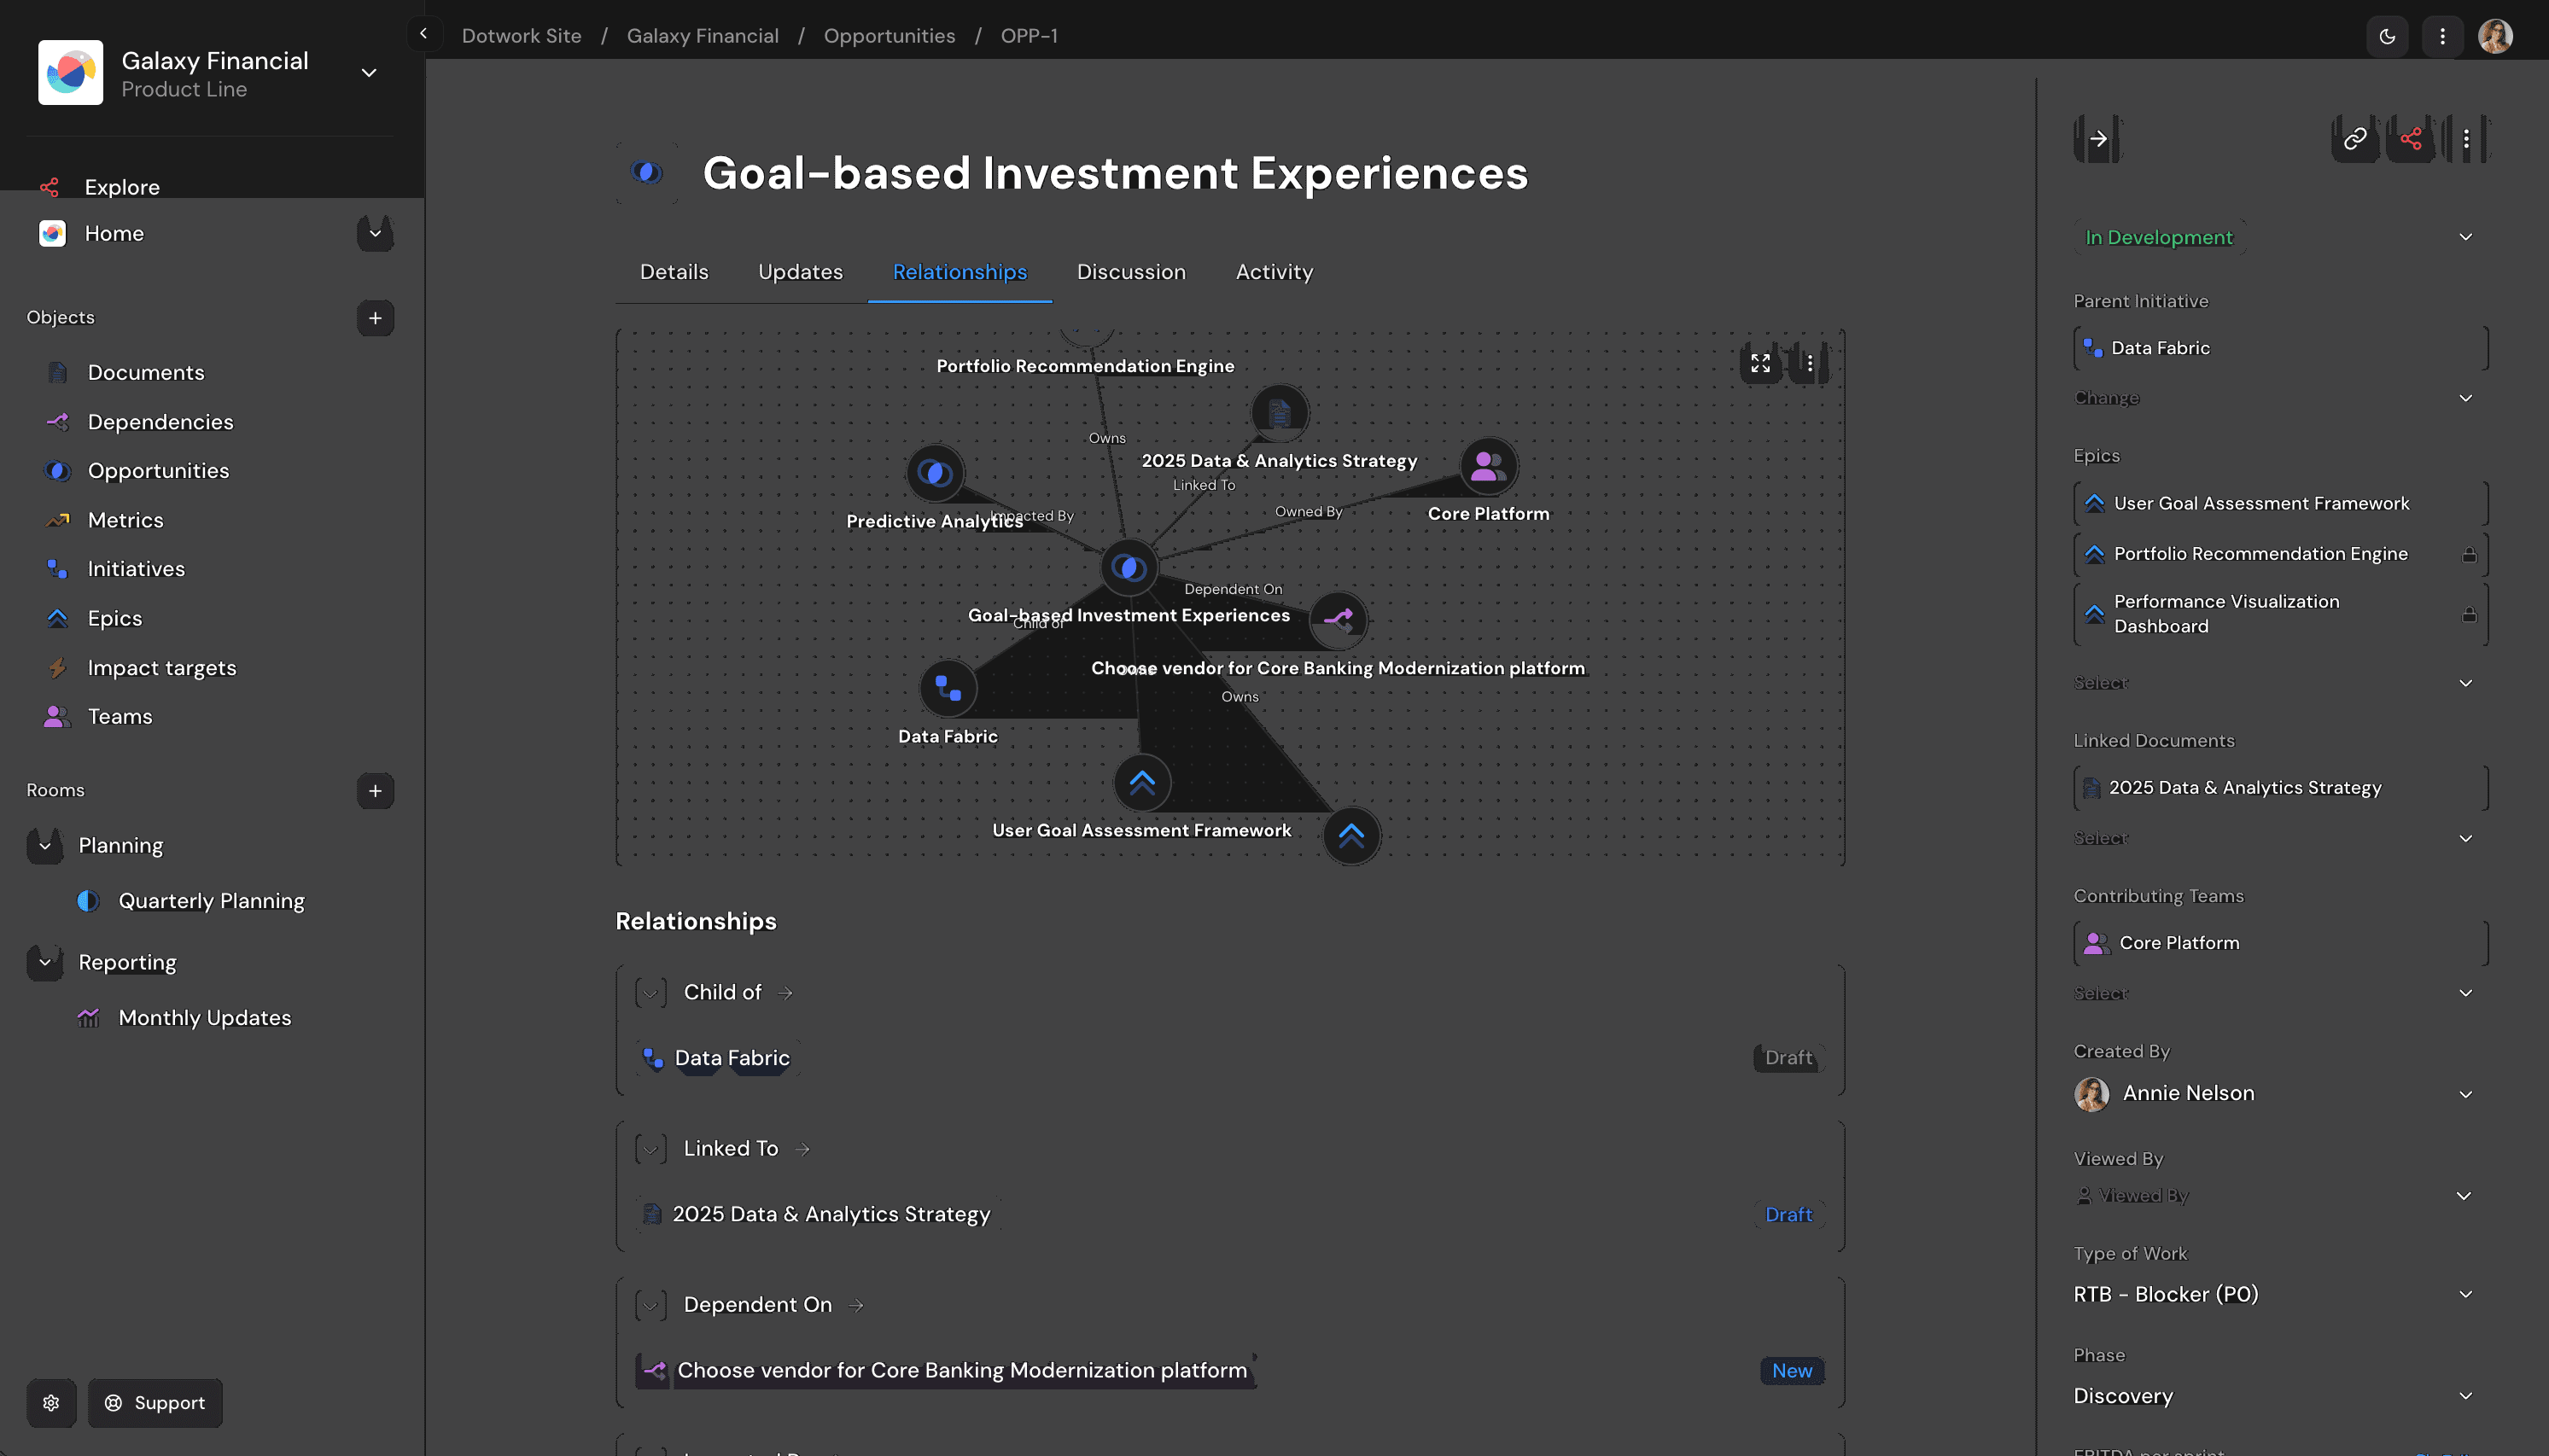Image resolution: width=2549 pixels, height=1456 pixels.
Task: Click the red share relationships icon
Action: (2411, 138)
